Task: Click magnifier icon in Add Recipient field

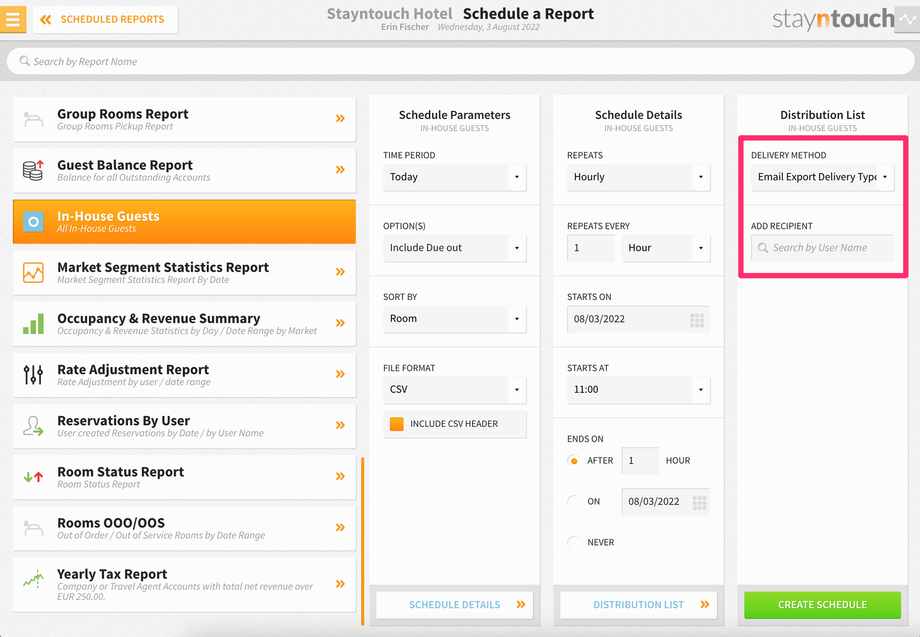Action: (763, 248)
